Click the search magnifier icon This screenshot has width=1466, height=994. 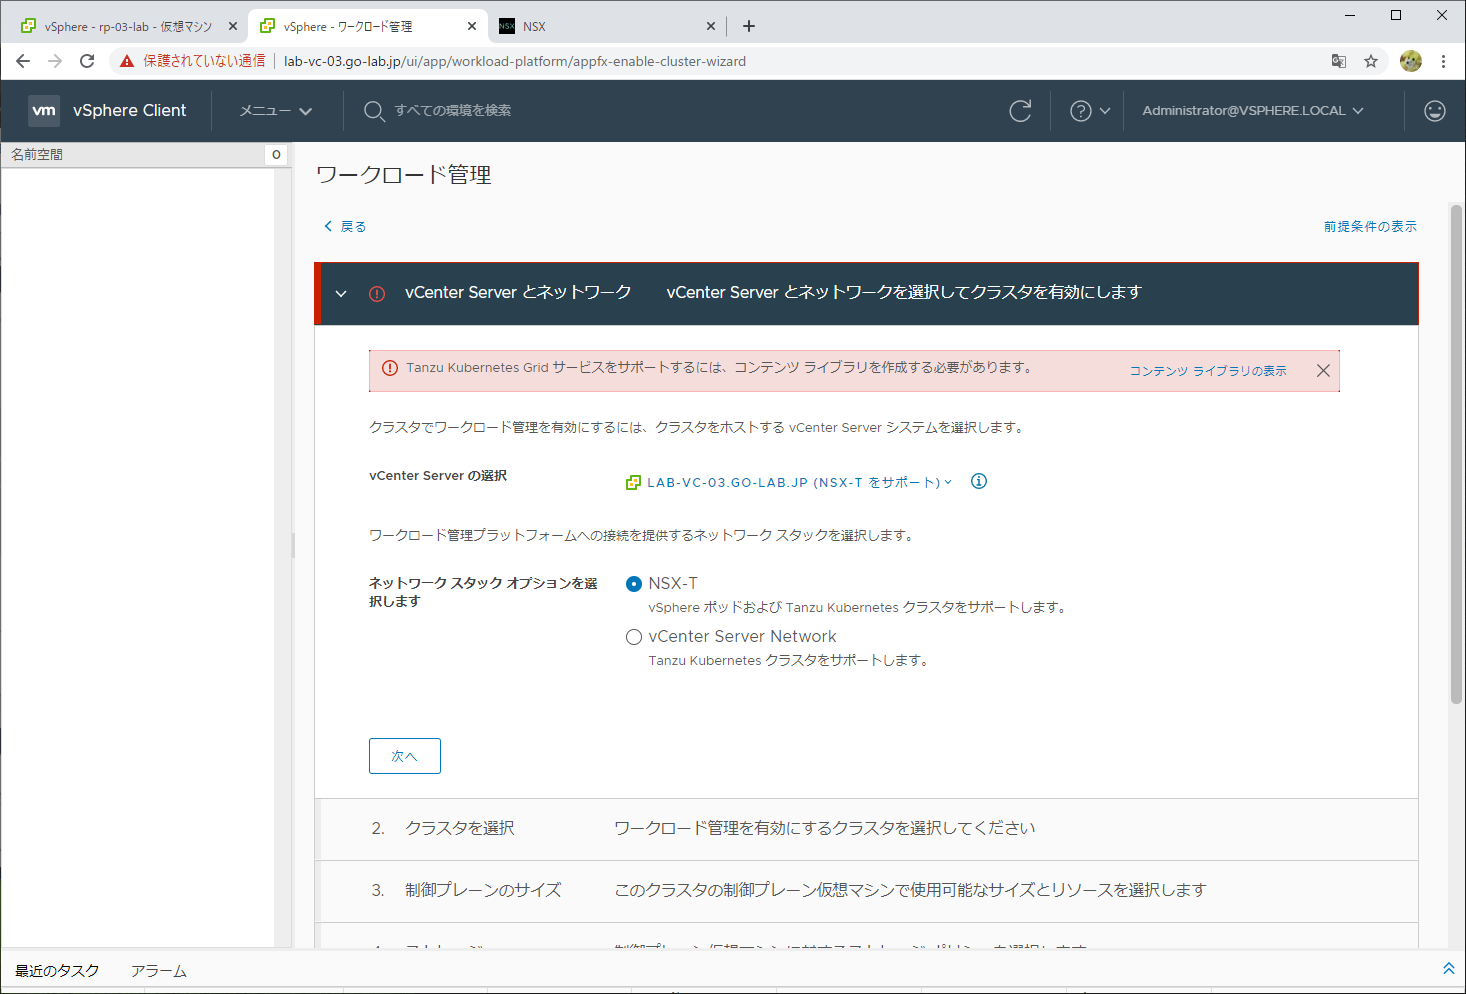pos(374,111)
